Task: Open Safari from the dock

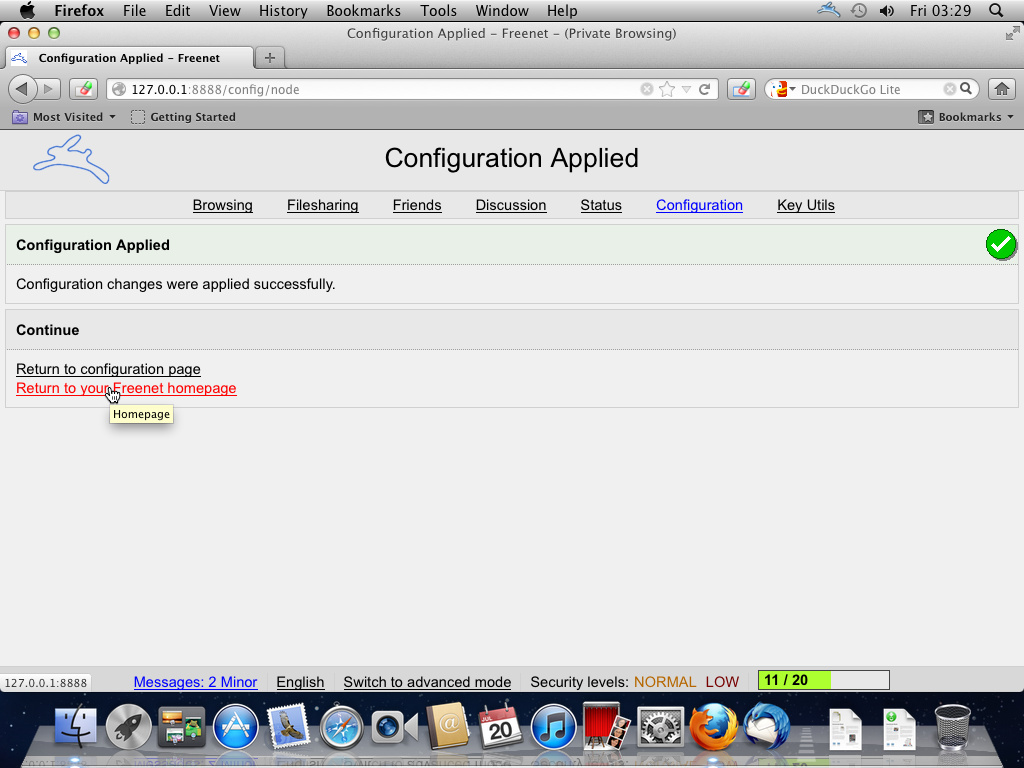Action: tap(341, 727)
